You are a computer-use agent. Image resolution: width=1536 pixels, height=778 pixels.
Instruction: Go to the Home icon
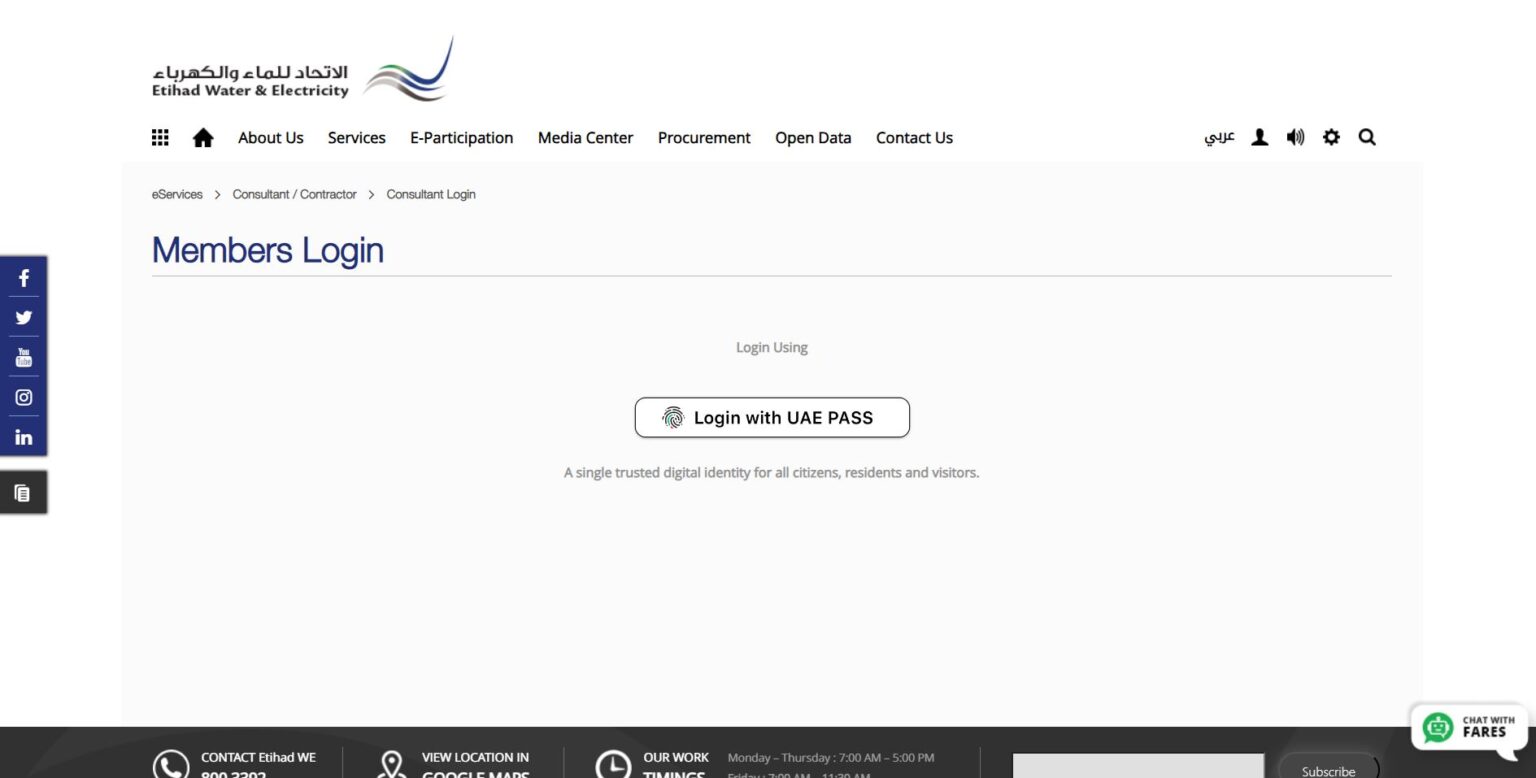pyautogui.click(x=203, y=138)
